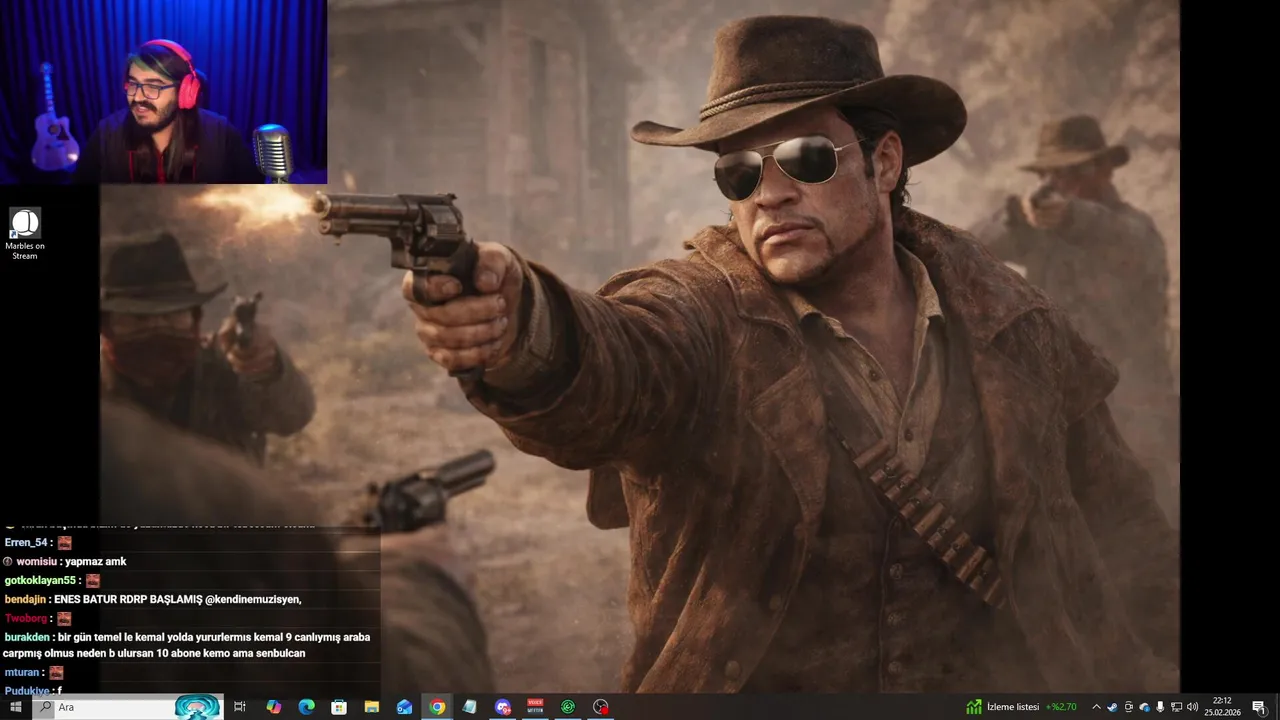Image resolution: width=1280 pixels, height=720 pixels.
Task: Open the notification center icon
Action: 1259,707
